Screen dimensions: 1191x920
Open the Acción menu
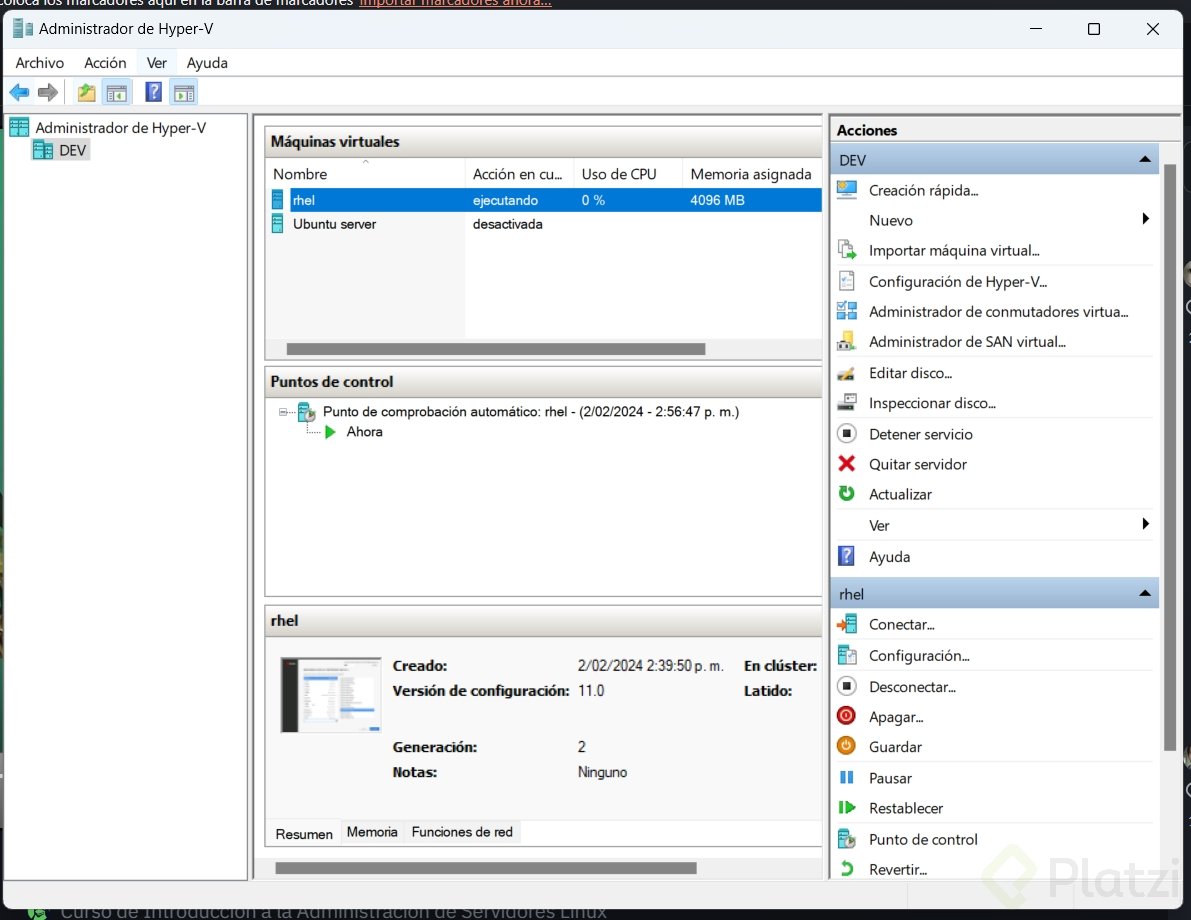click(x=105, y=63)
